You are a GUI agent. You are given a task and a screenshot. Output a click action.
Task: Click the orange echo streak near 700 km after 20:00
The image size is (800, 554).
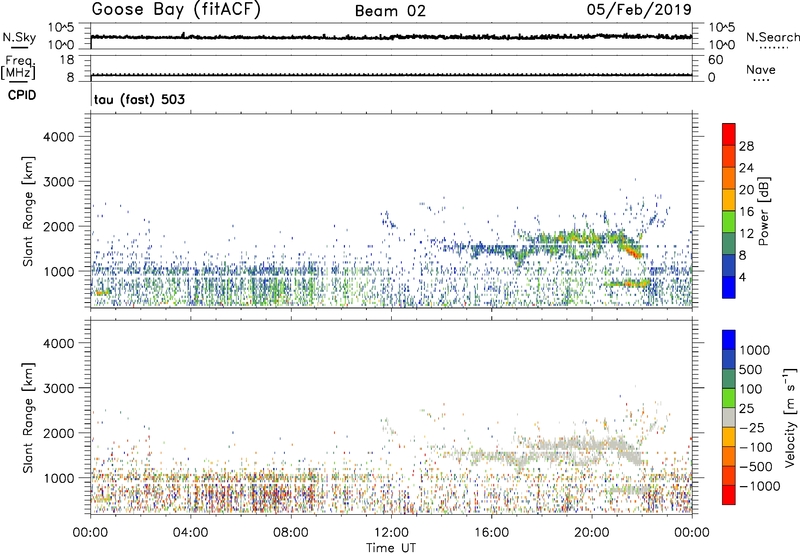[629, 283]
